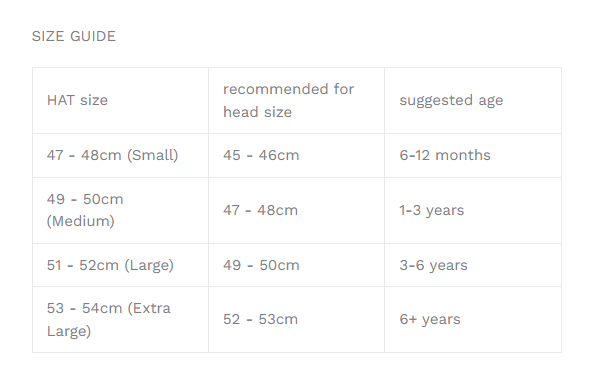Image resolution: width=598 pixels, height=373 pixels.
Task: Click the 47 - 48cm (Small) cell
Action: [x=121, y=156]
